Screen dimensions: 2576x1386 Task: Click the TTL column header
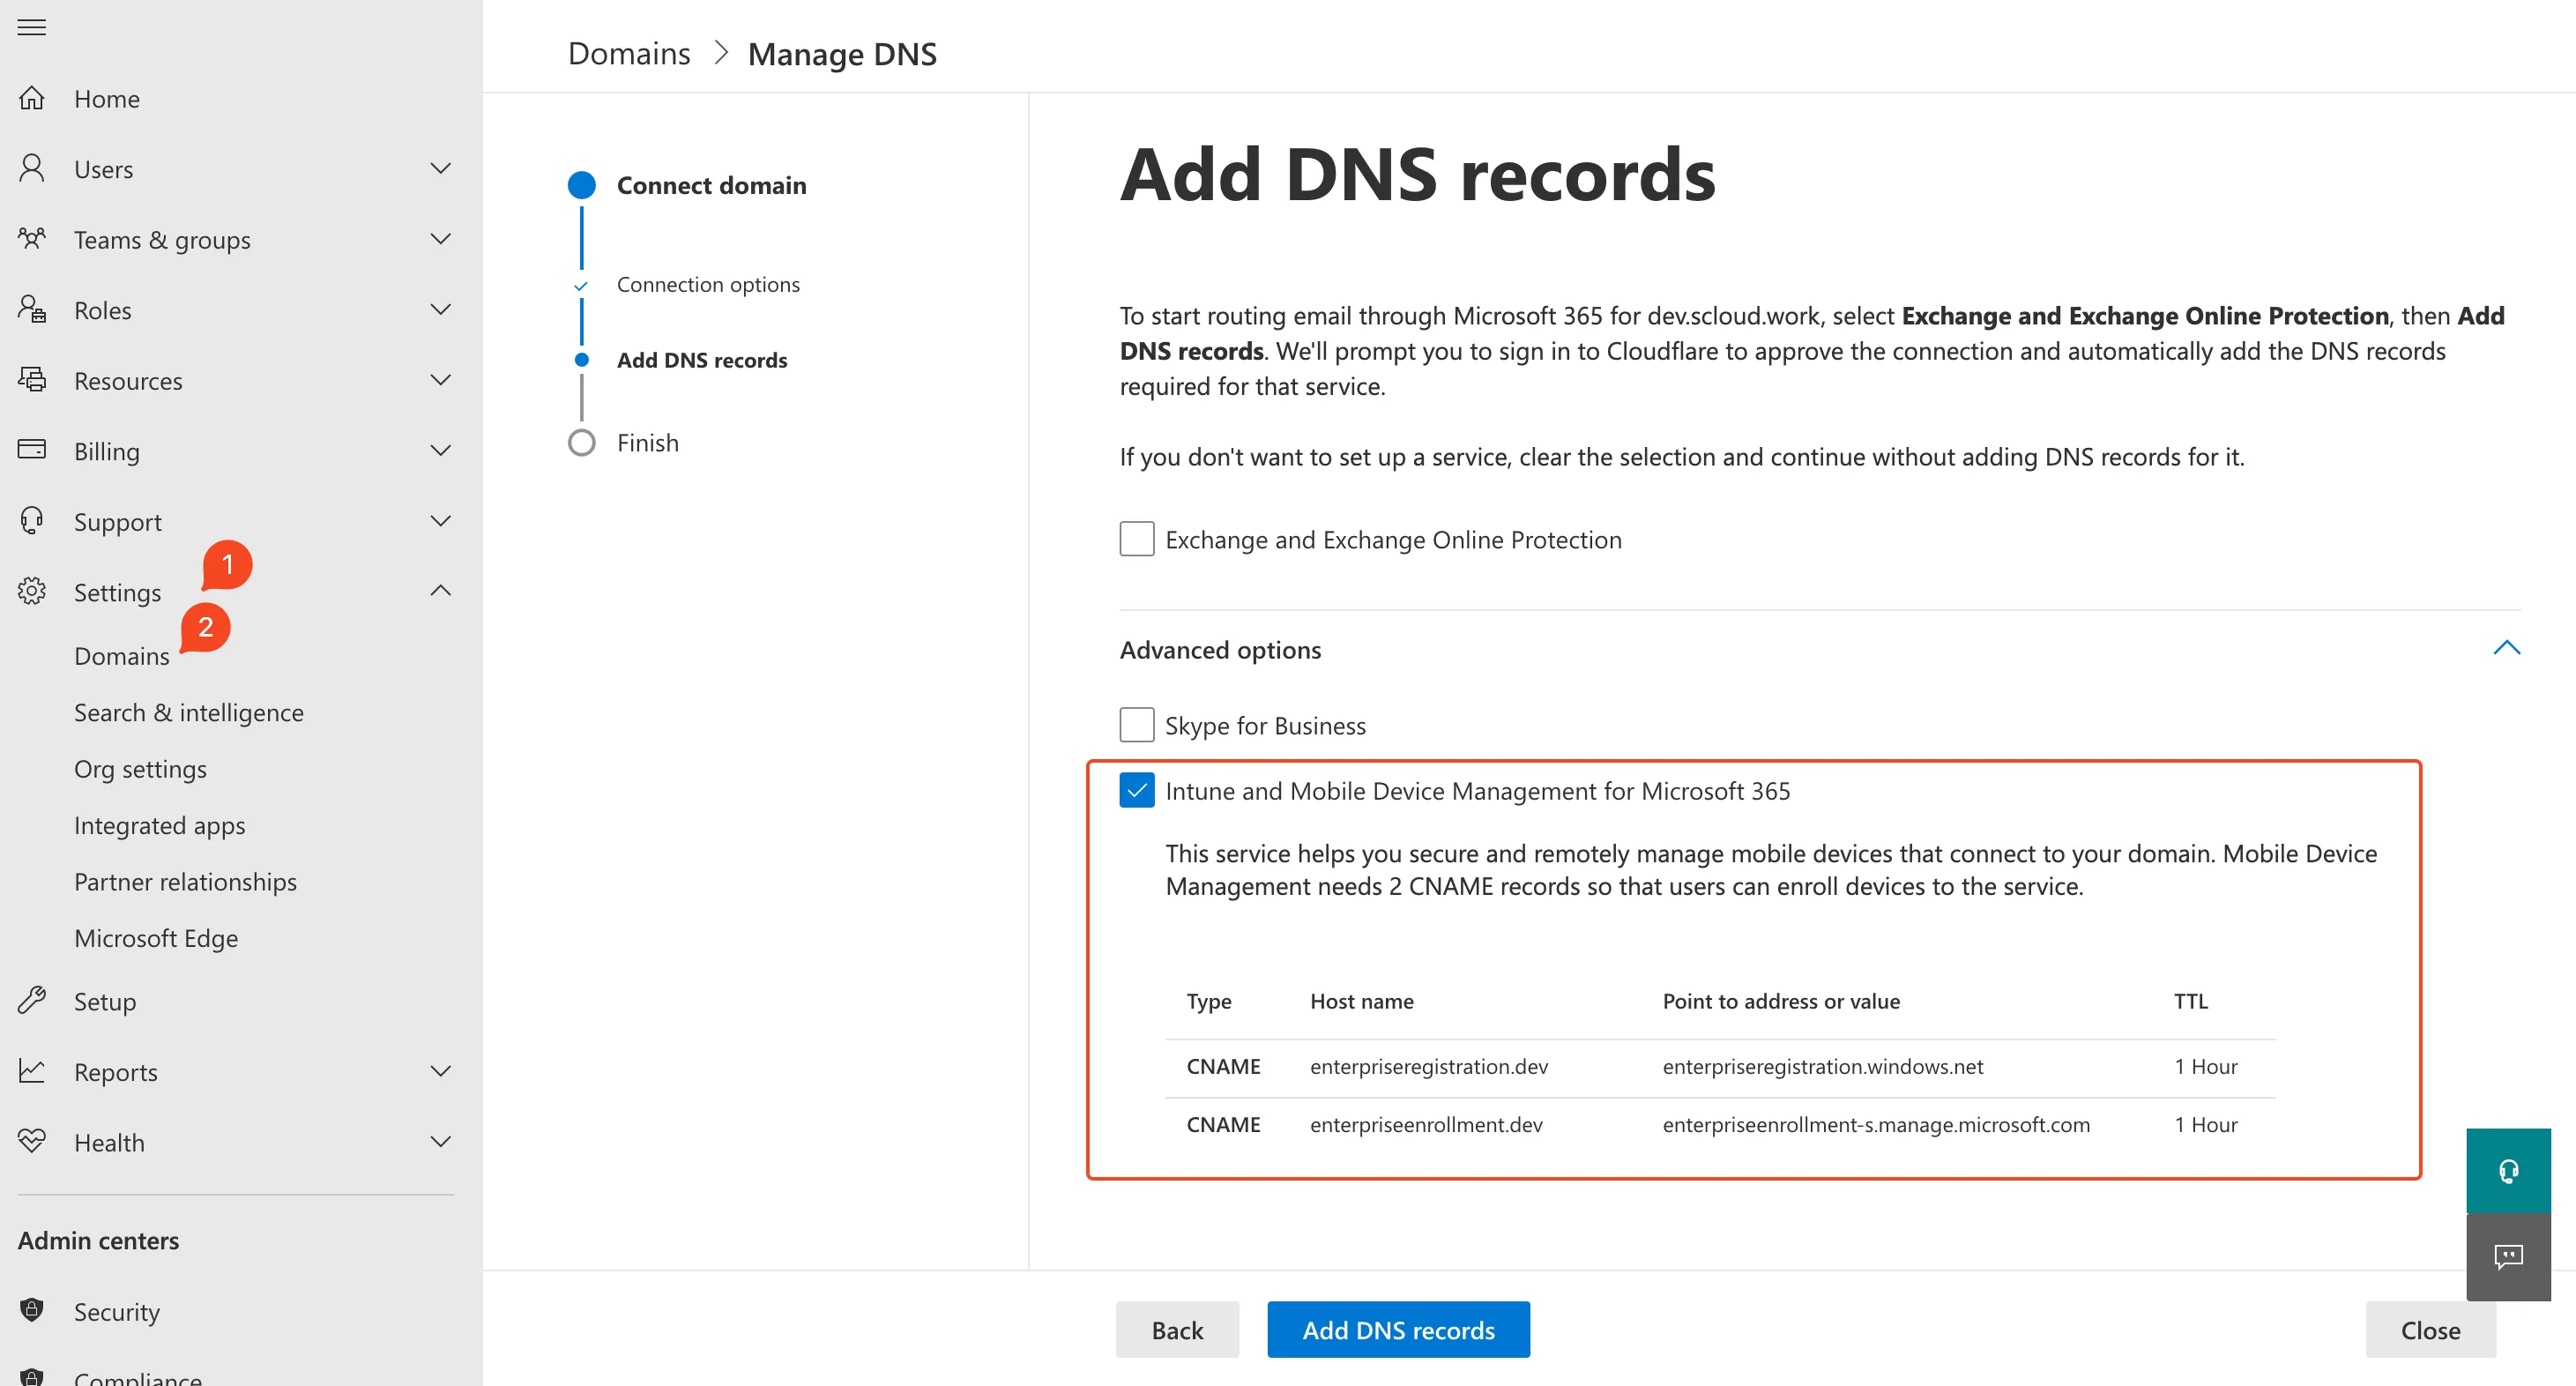(x=2190, y=1001)
